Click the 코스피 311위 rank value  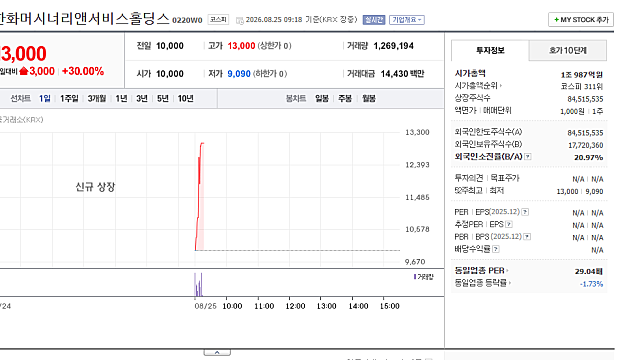click(582, 87)
